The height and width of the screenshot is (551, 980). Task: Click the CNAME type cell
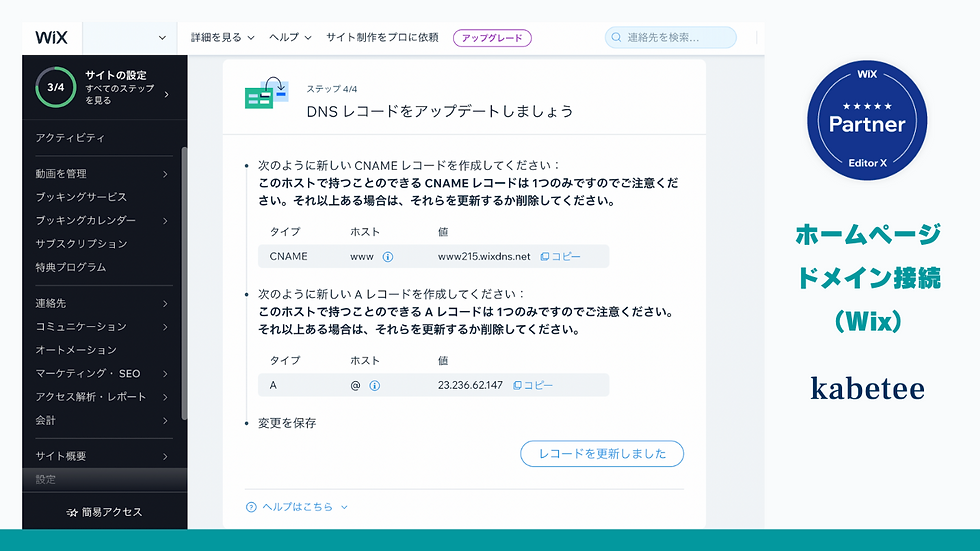(288, 256)
